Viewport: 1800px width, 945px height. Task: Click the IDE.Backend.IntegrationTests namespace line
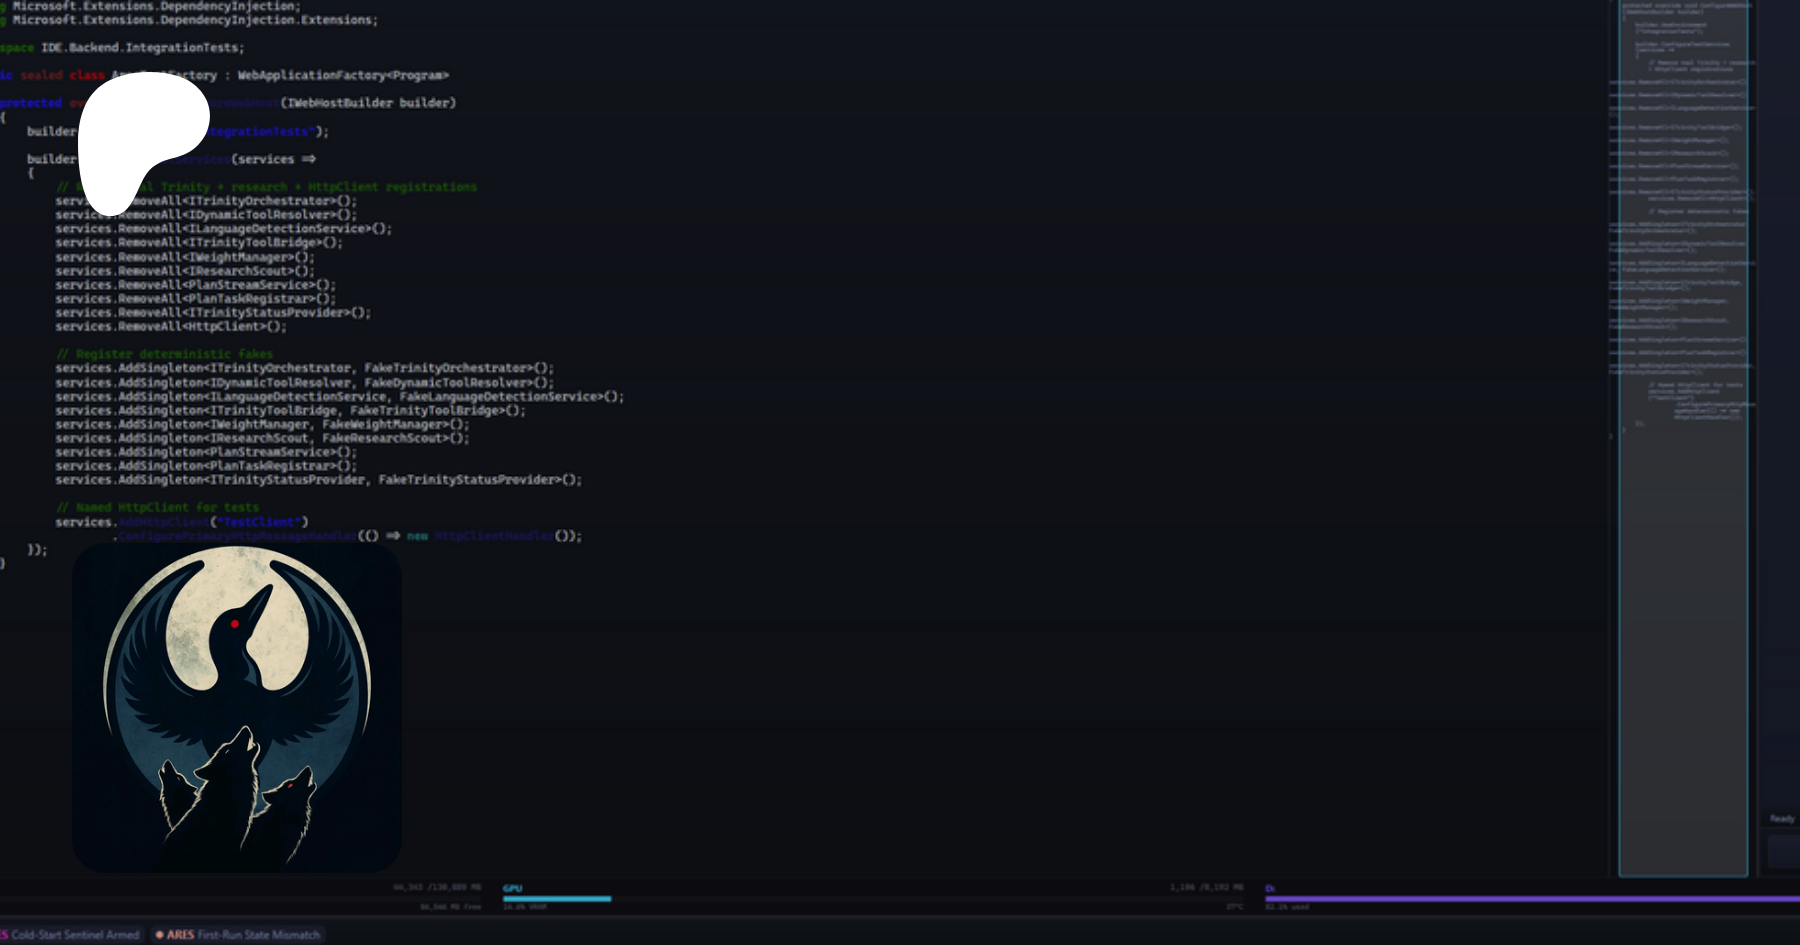[x=140, y=48]
